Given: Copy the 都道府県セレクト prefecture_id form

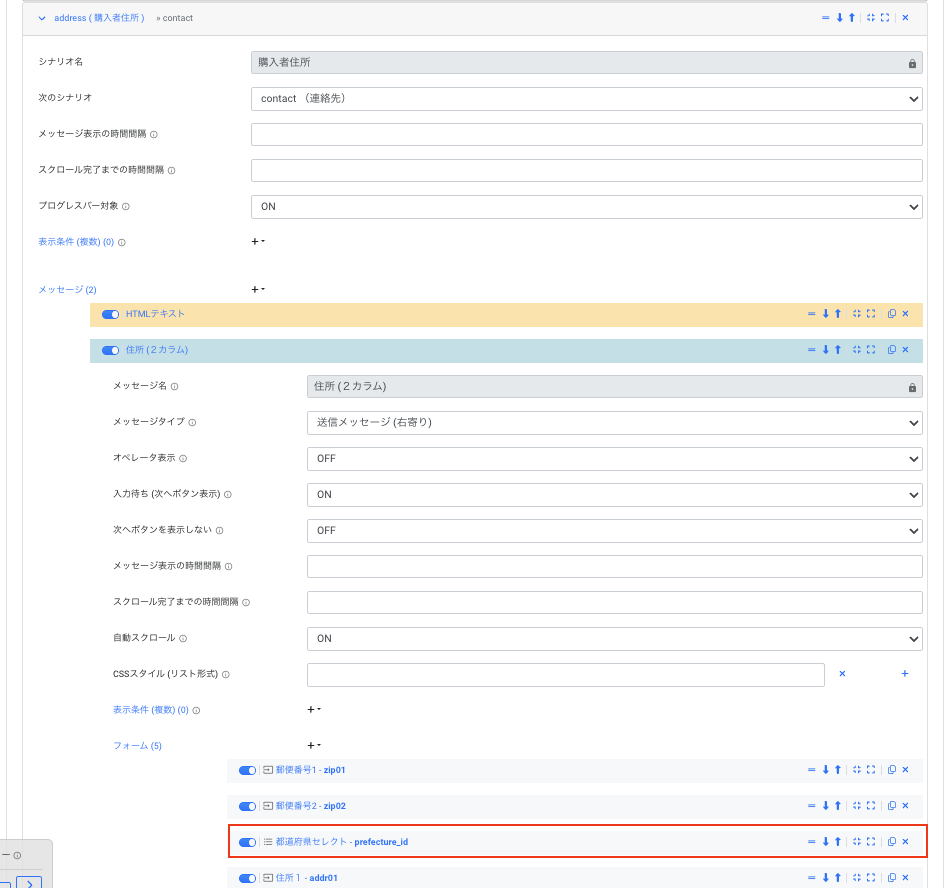Looking at the screenshot, I should [x=891, y=842].
